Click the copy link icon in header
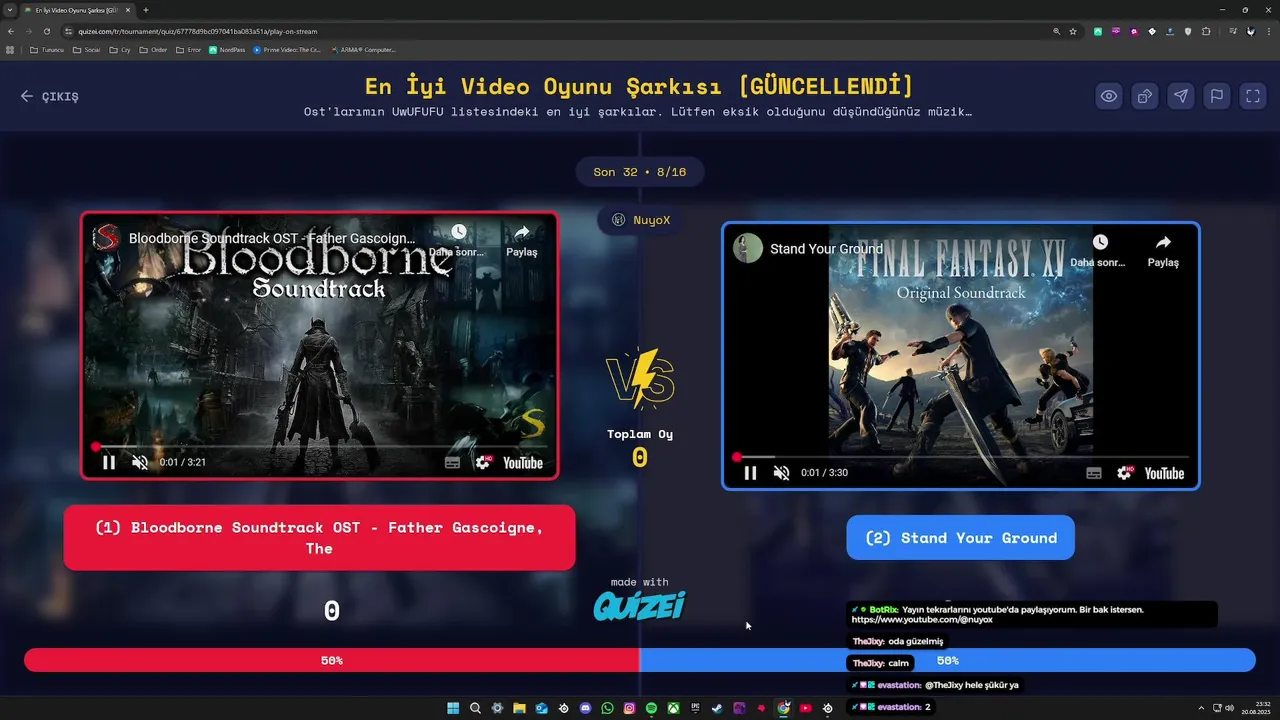 1145,96
